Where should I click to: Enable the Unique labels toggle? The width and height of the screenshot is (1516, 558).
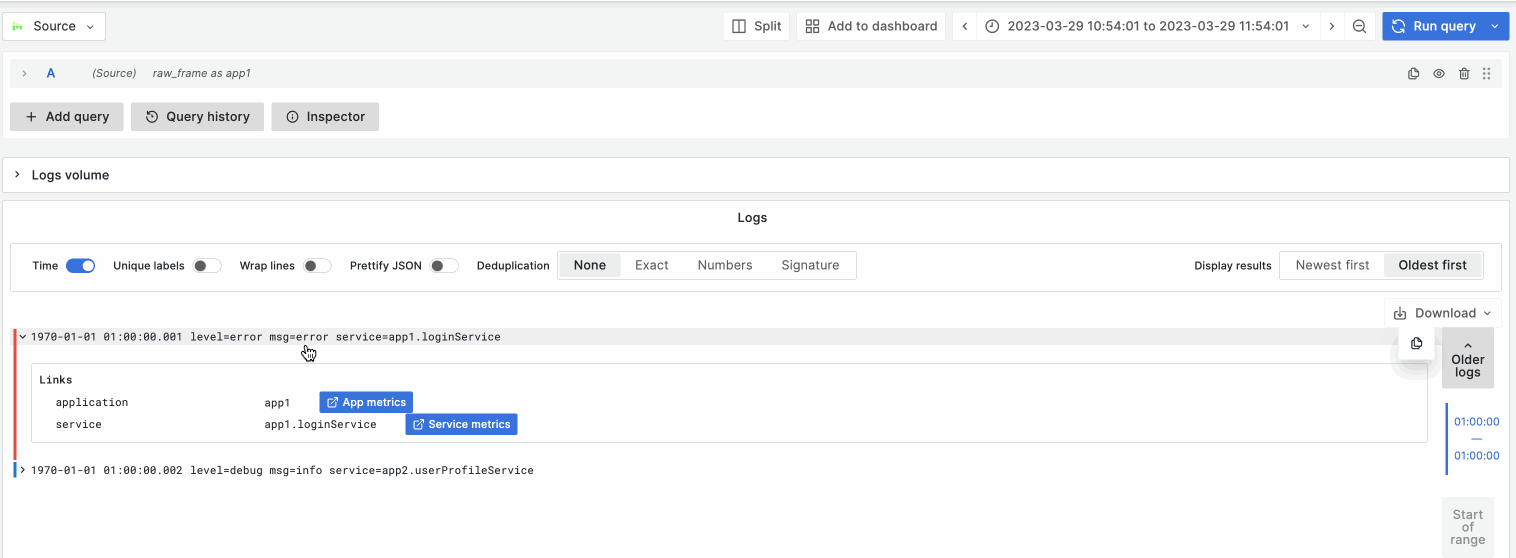[207, 266]
